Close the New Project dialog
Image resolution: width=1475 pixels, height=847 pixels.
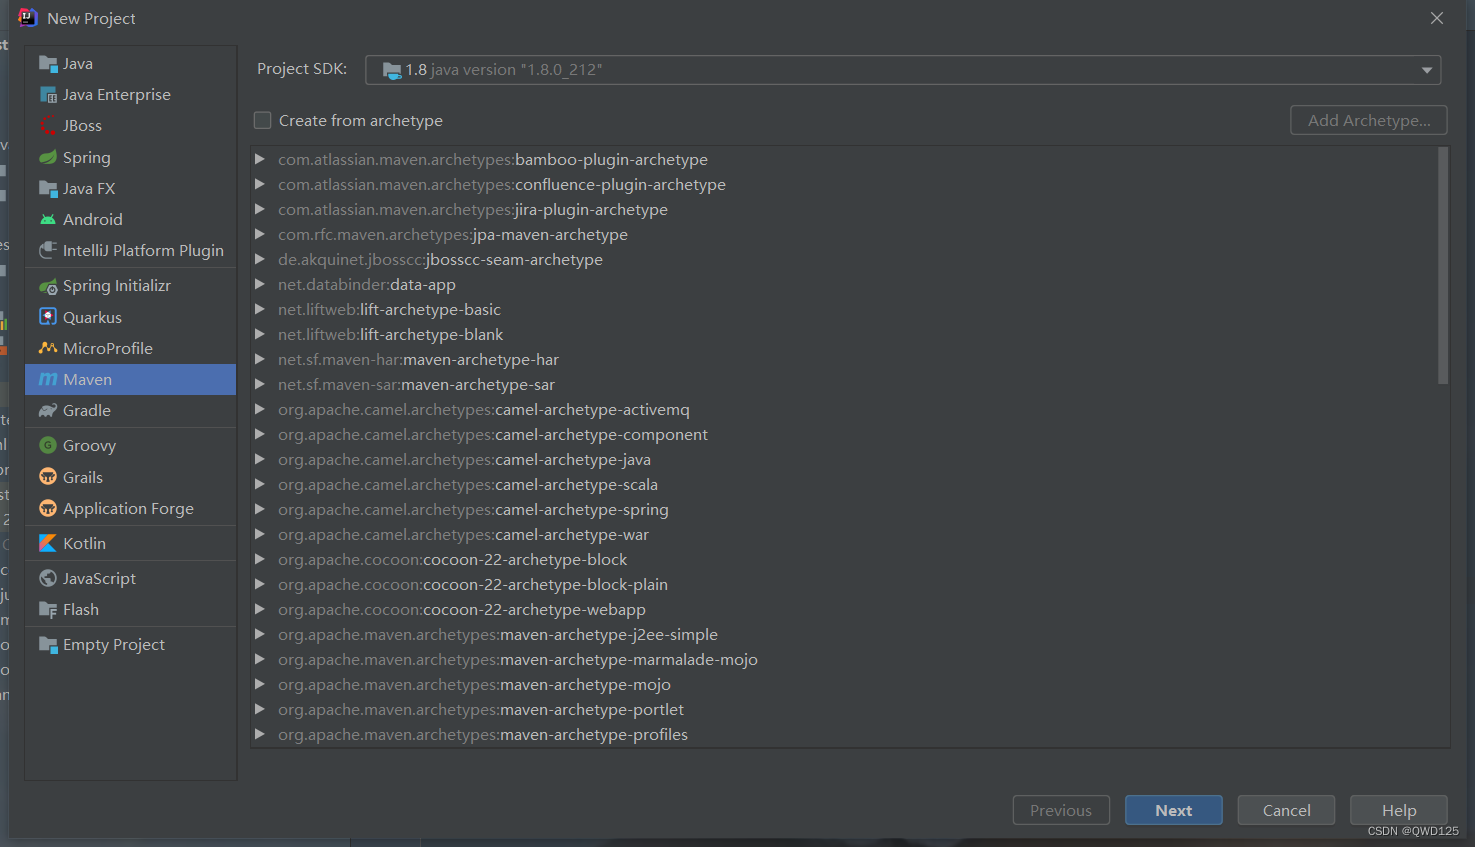click(1437, 18)
